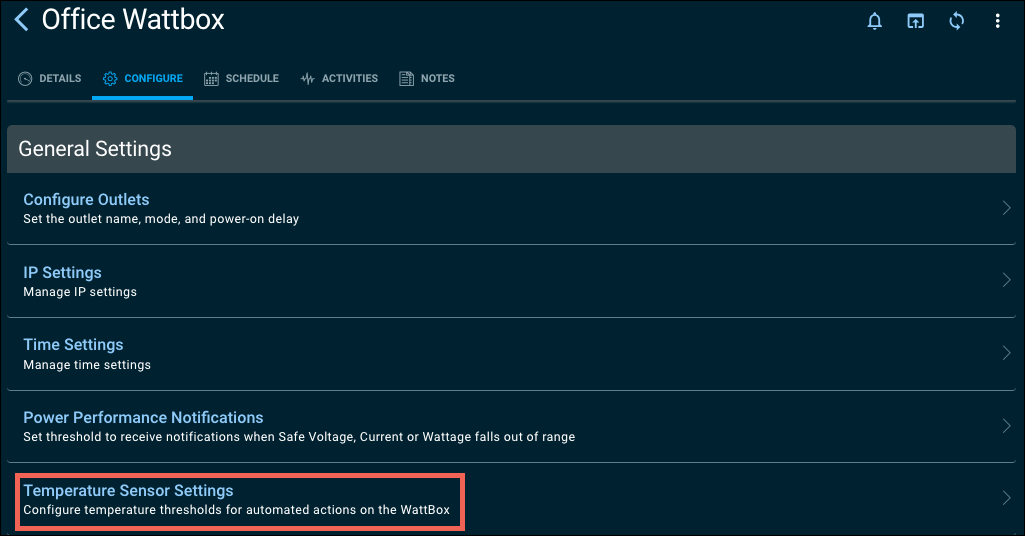Click the gear icon beside CONFIGURE

click(x=110, y=78)
